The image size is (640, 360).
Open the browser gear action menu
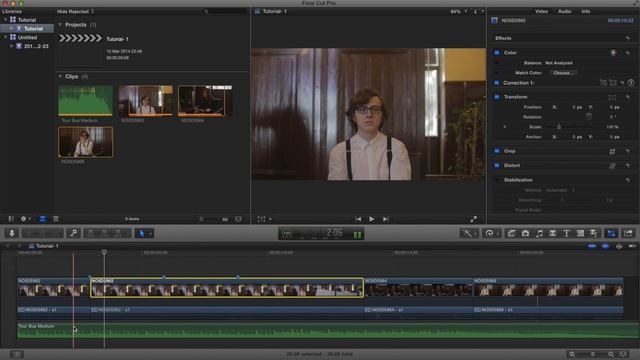(25, 219)
